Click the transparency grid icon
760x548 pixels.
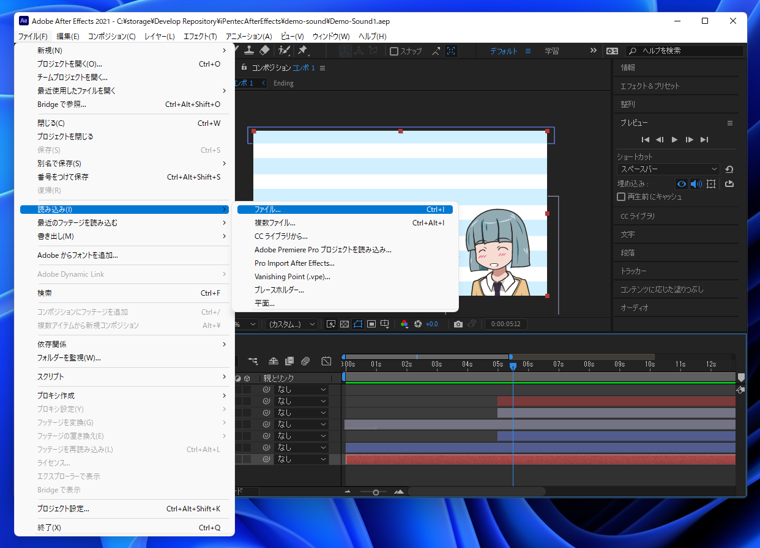345,324
